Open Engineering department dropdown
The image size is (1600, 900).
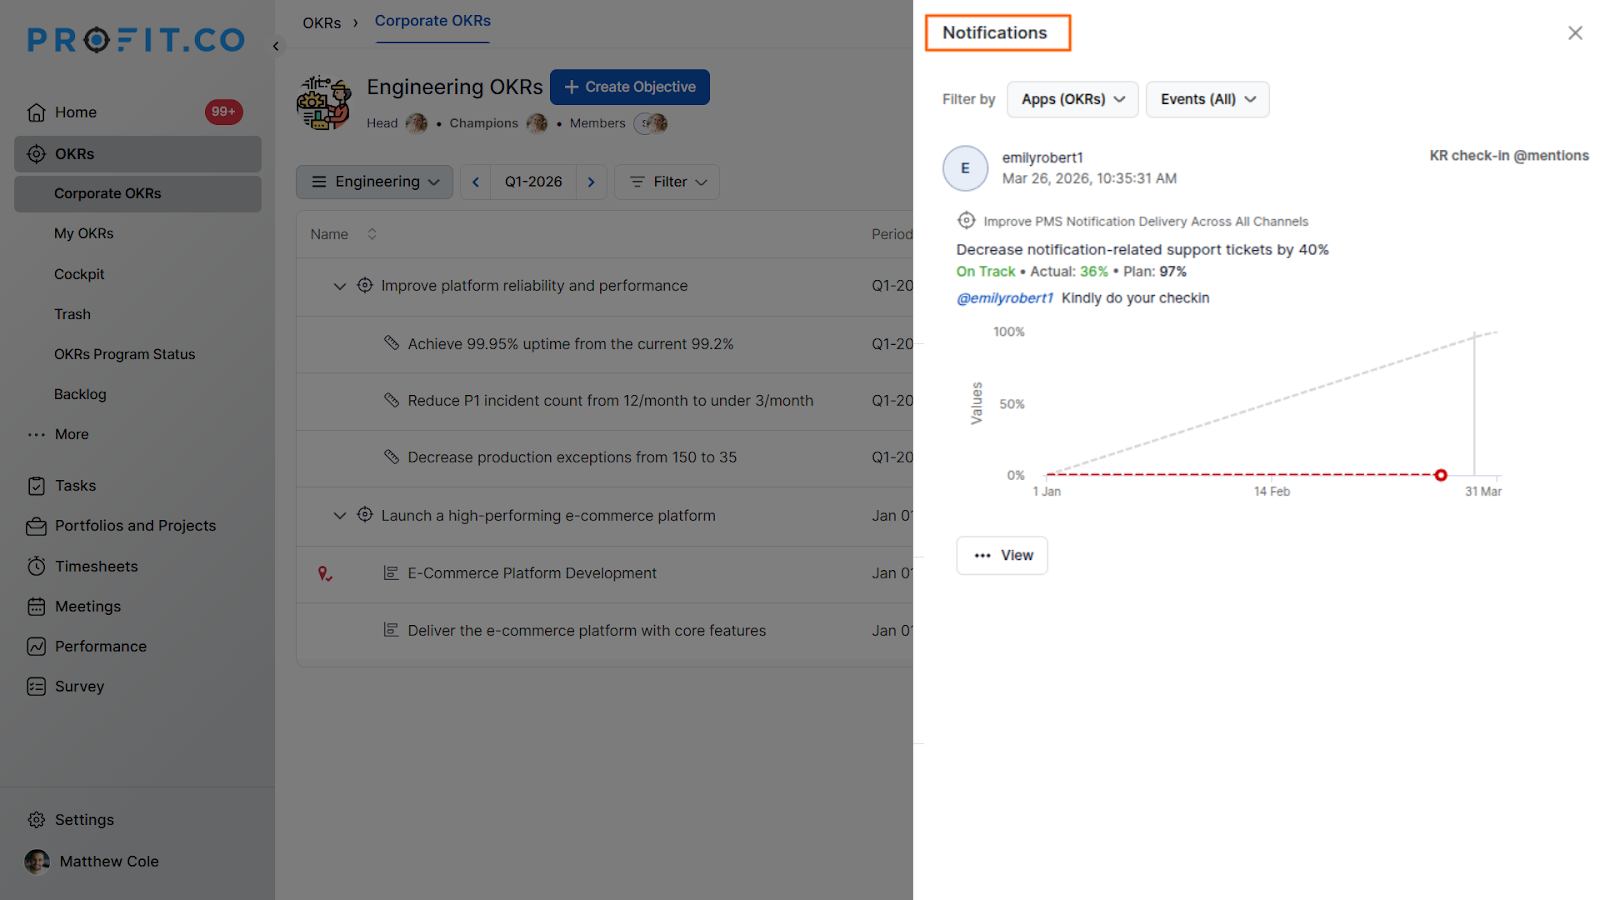375,182
